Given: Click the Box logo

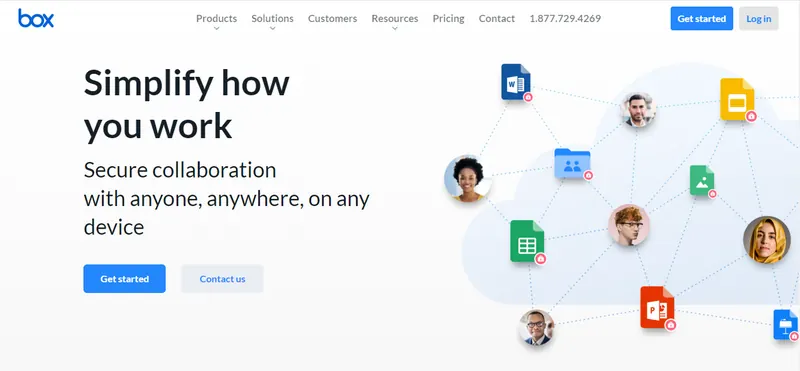Looking at the screenshot, I should 36,18.
